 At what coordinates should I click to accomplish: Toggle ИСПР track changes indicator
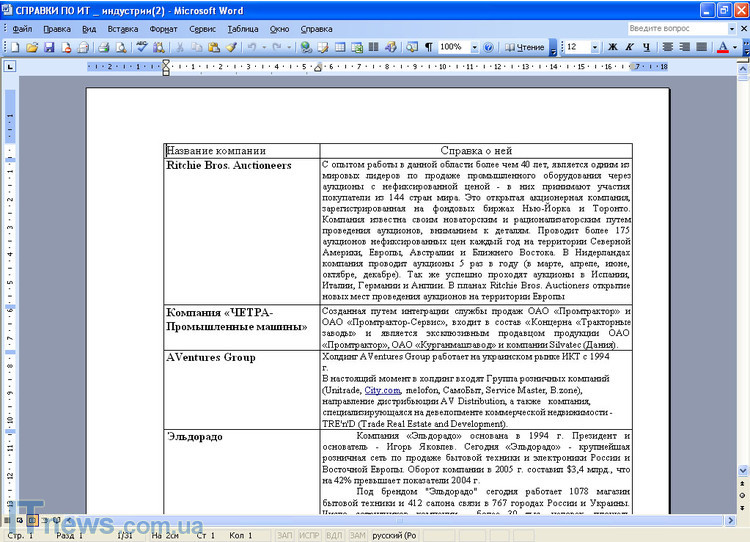click(x=309, y=535)
